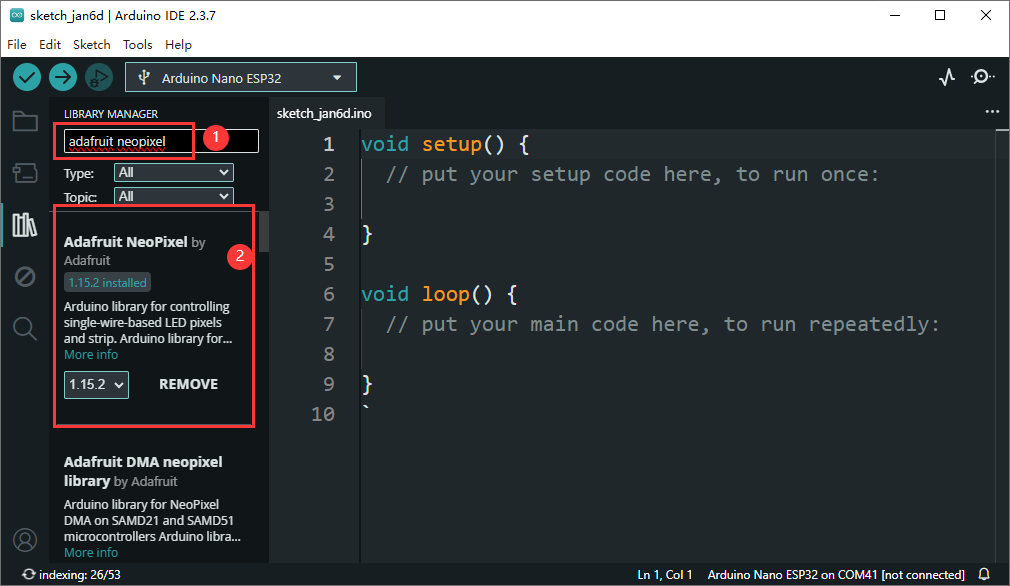Expand the Type filter dropdown

point(173,173)
